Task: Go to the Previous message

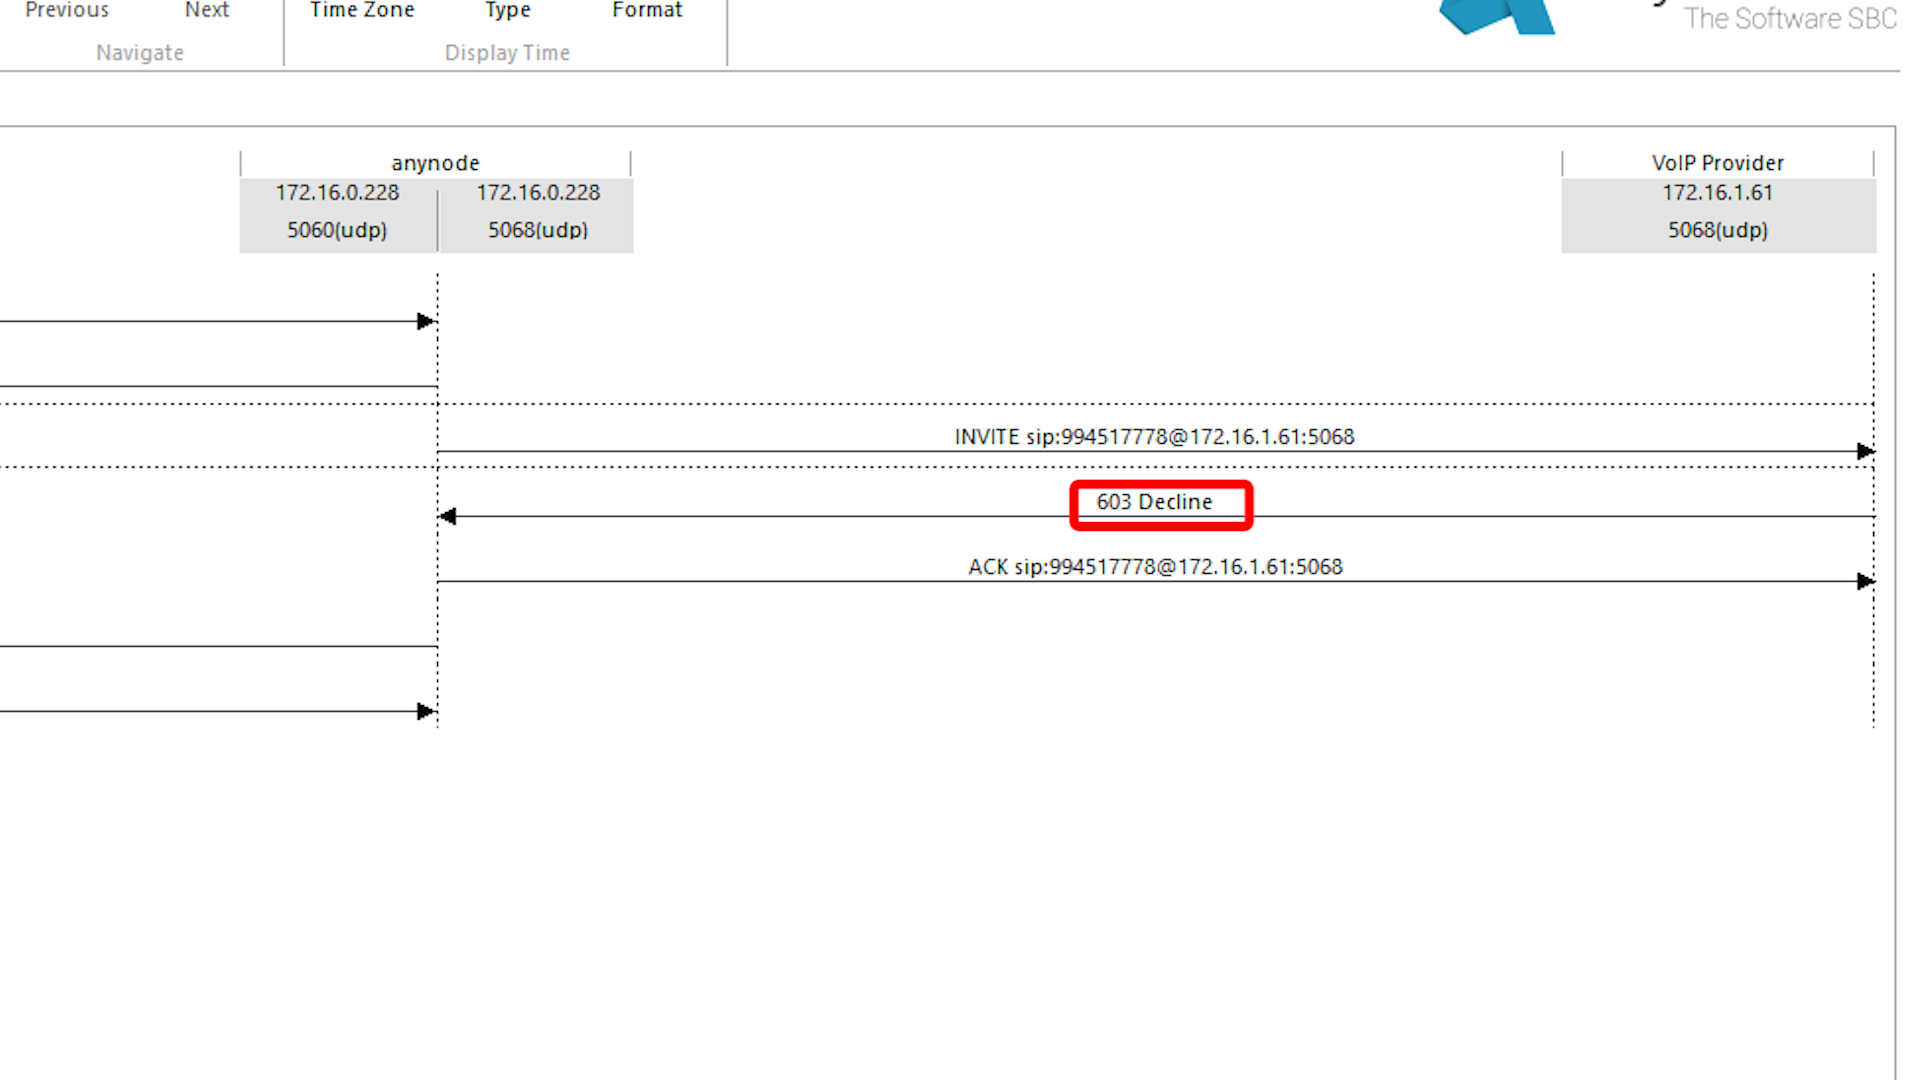Action: point(67,10)
